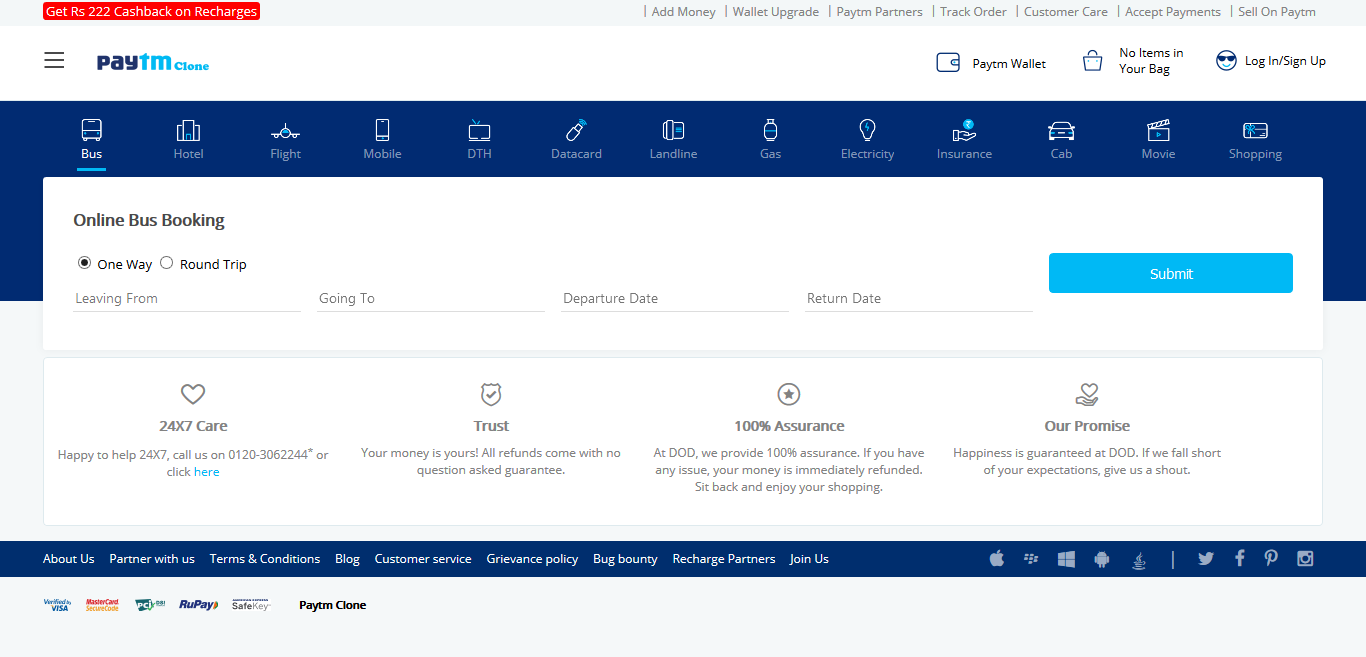
Task: Click the 'Our Promise' heading text
Action: 1087,426
